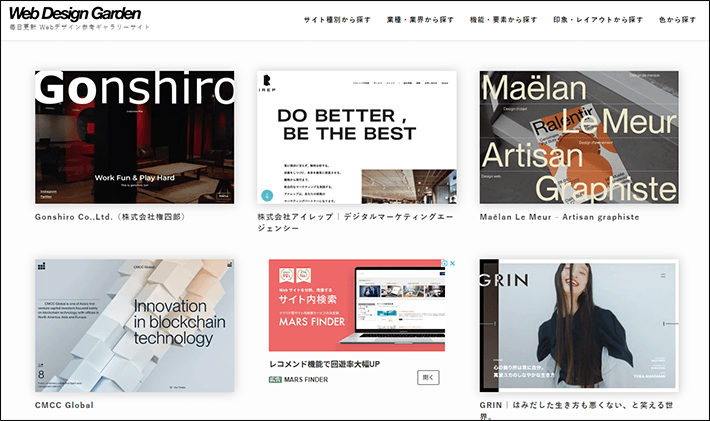Viewport: 710px width, 421px height.
Task: Open the MARS FINDER サイト内検索 ad banner
Action: tap(357, 305)
